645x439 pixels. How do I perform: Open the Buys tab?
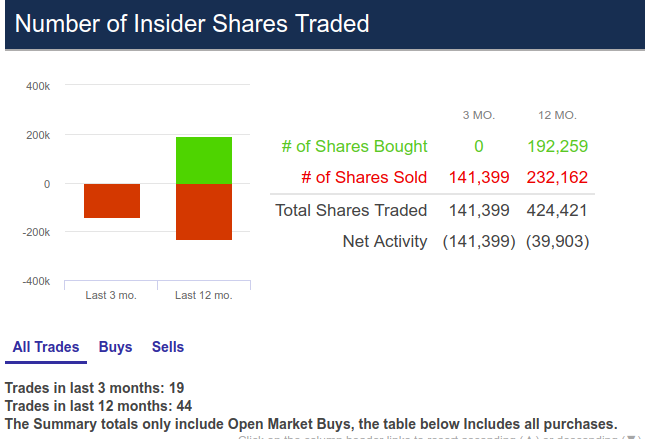(x=115, y=347)
